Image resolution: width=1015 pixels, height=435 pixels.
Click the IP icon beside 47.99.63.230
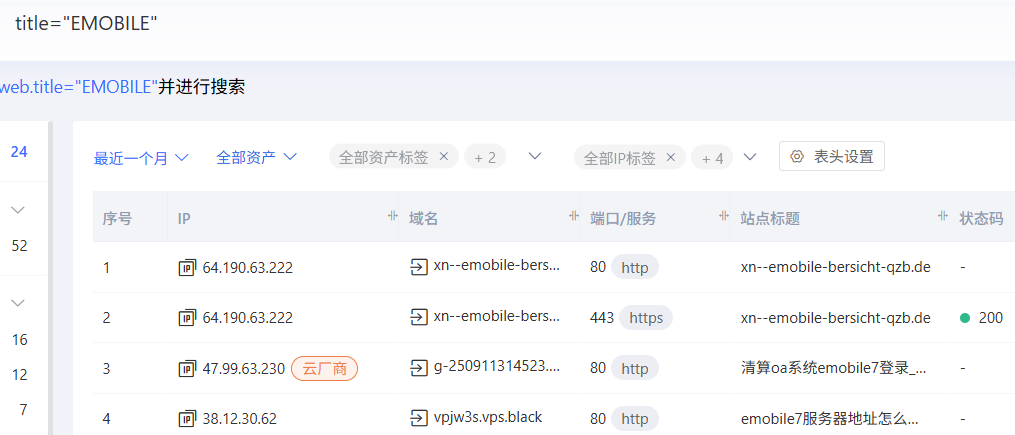(x=187, y=369)
